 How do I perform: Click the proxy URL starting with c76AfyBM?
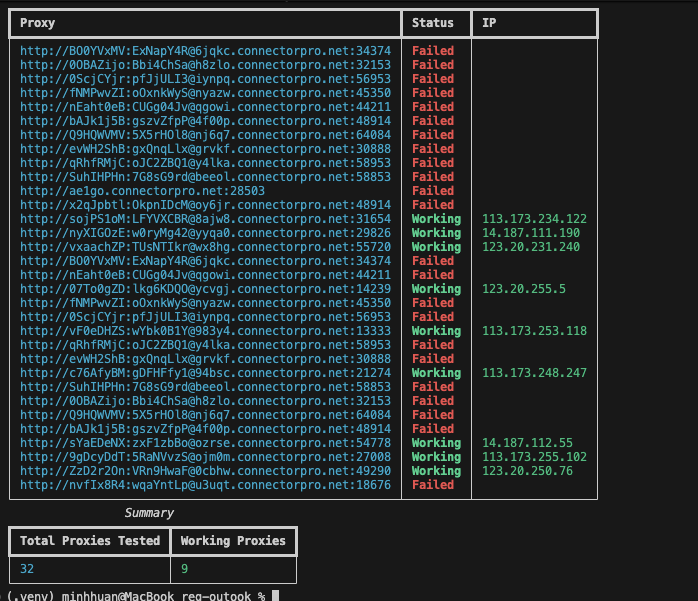click(x=205, y=373)
